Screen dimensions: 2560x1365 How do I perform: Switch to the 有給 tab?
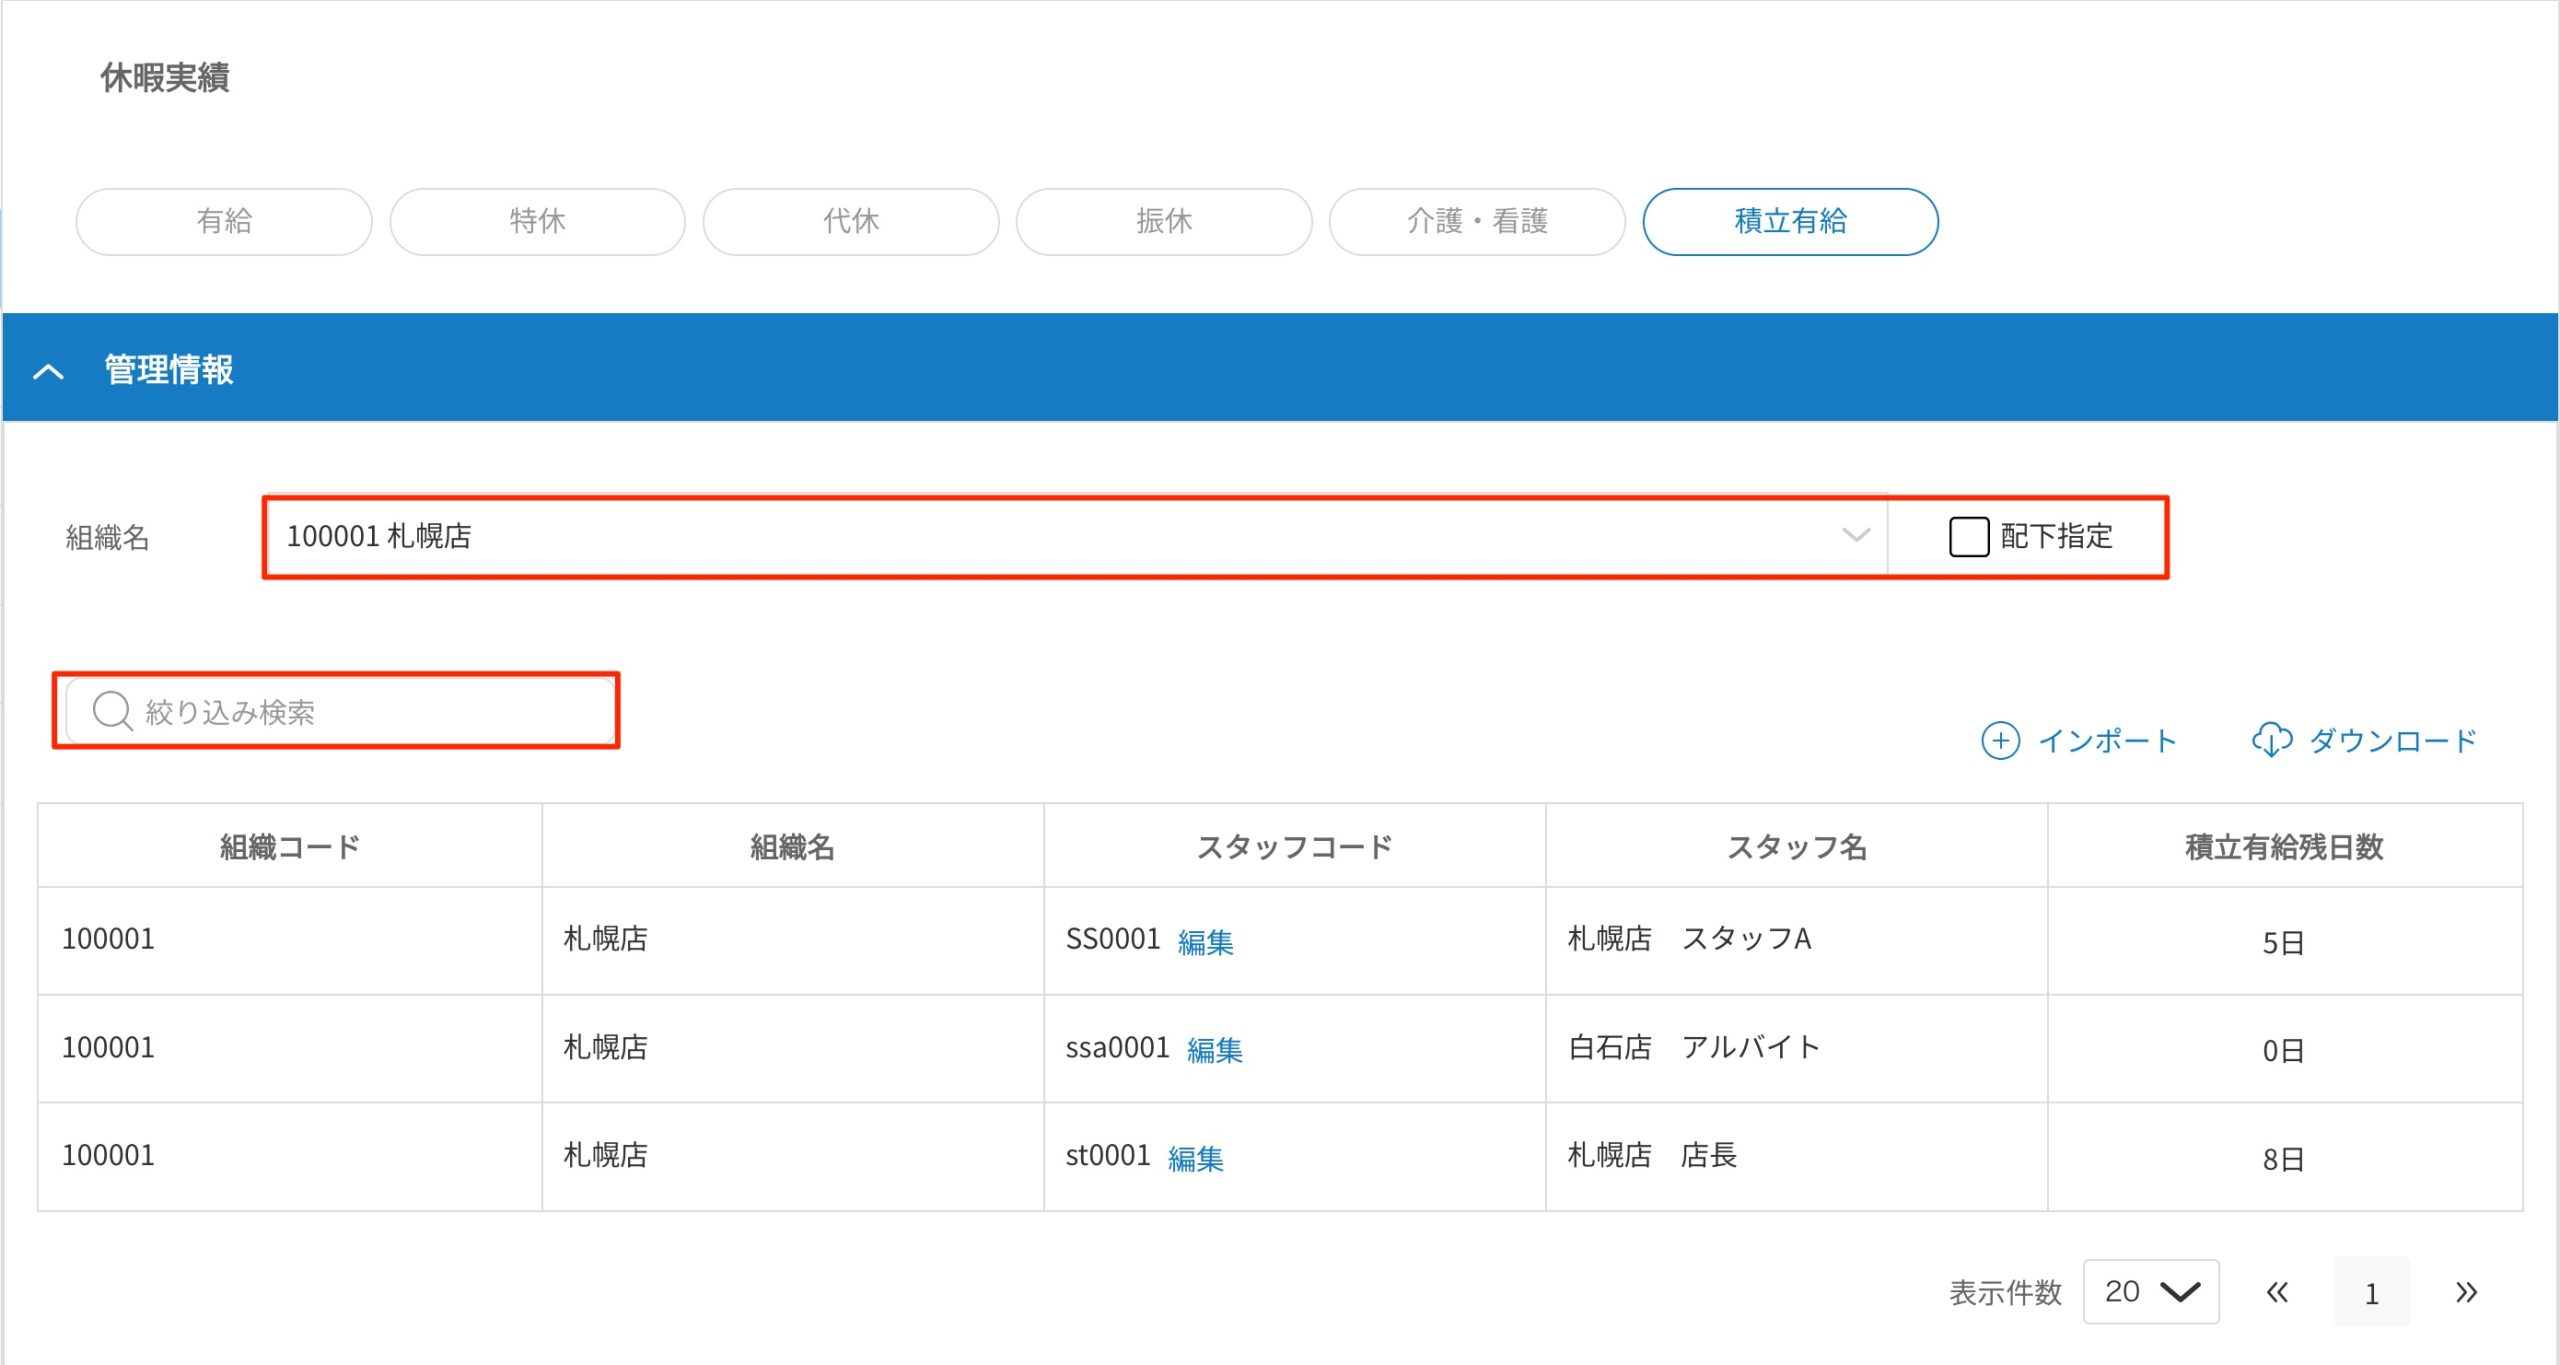coord(224,221)
